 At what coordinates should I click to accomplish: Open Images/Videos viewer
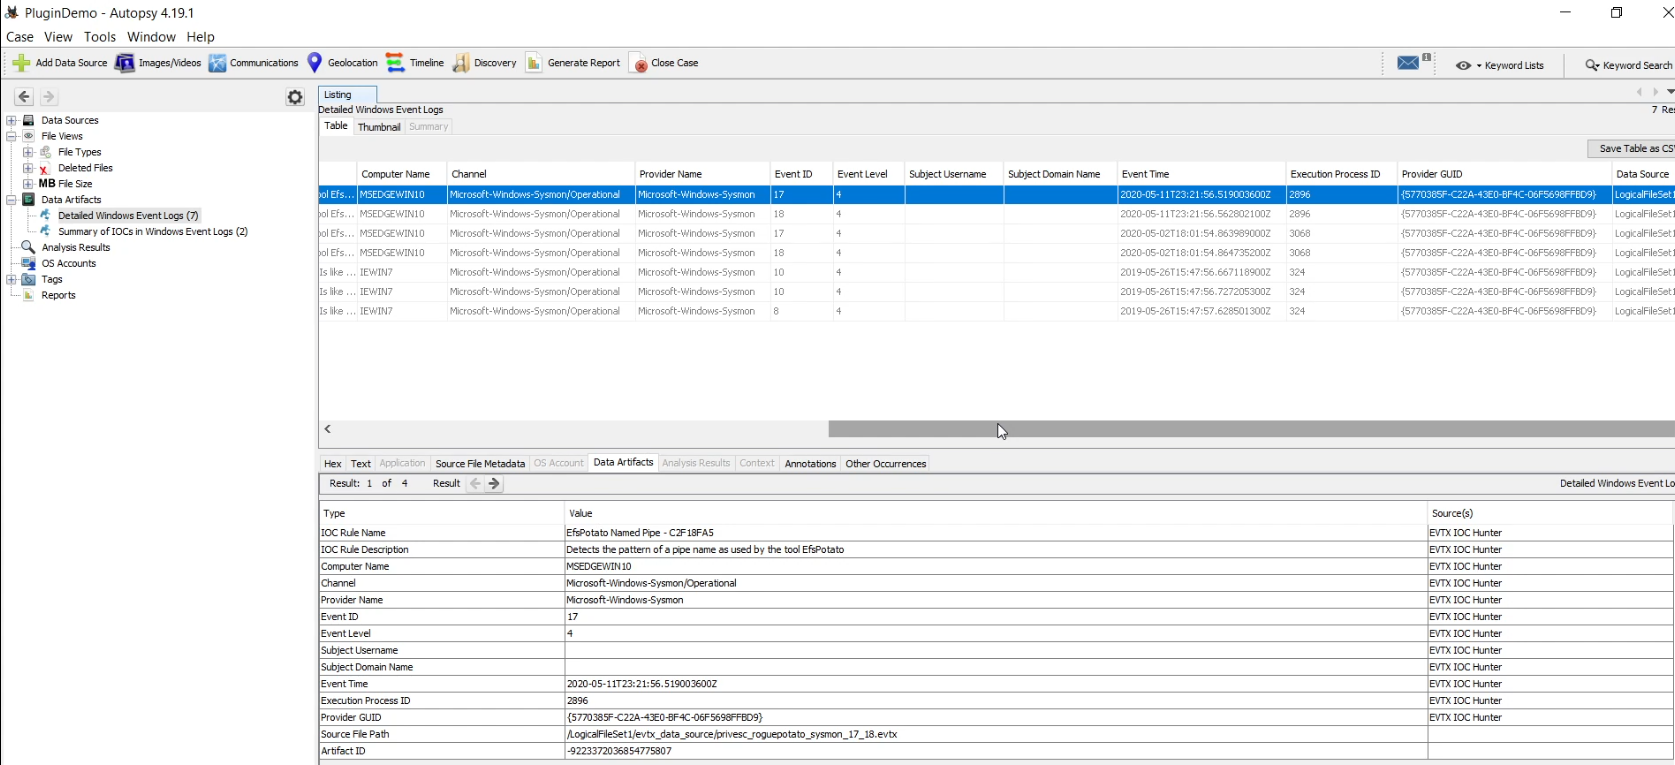[x=158, y=63]
